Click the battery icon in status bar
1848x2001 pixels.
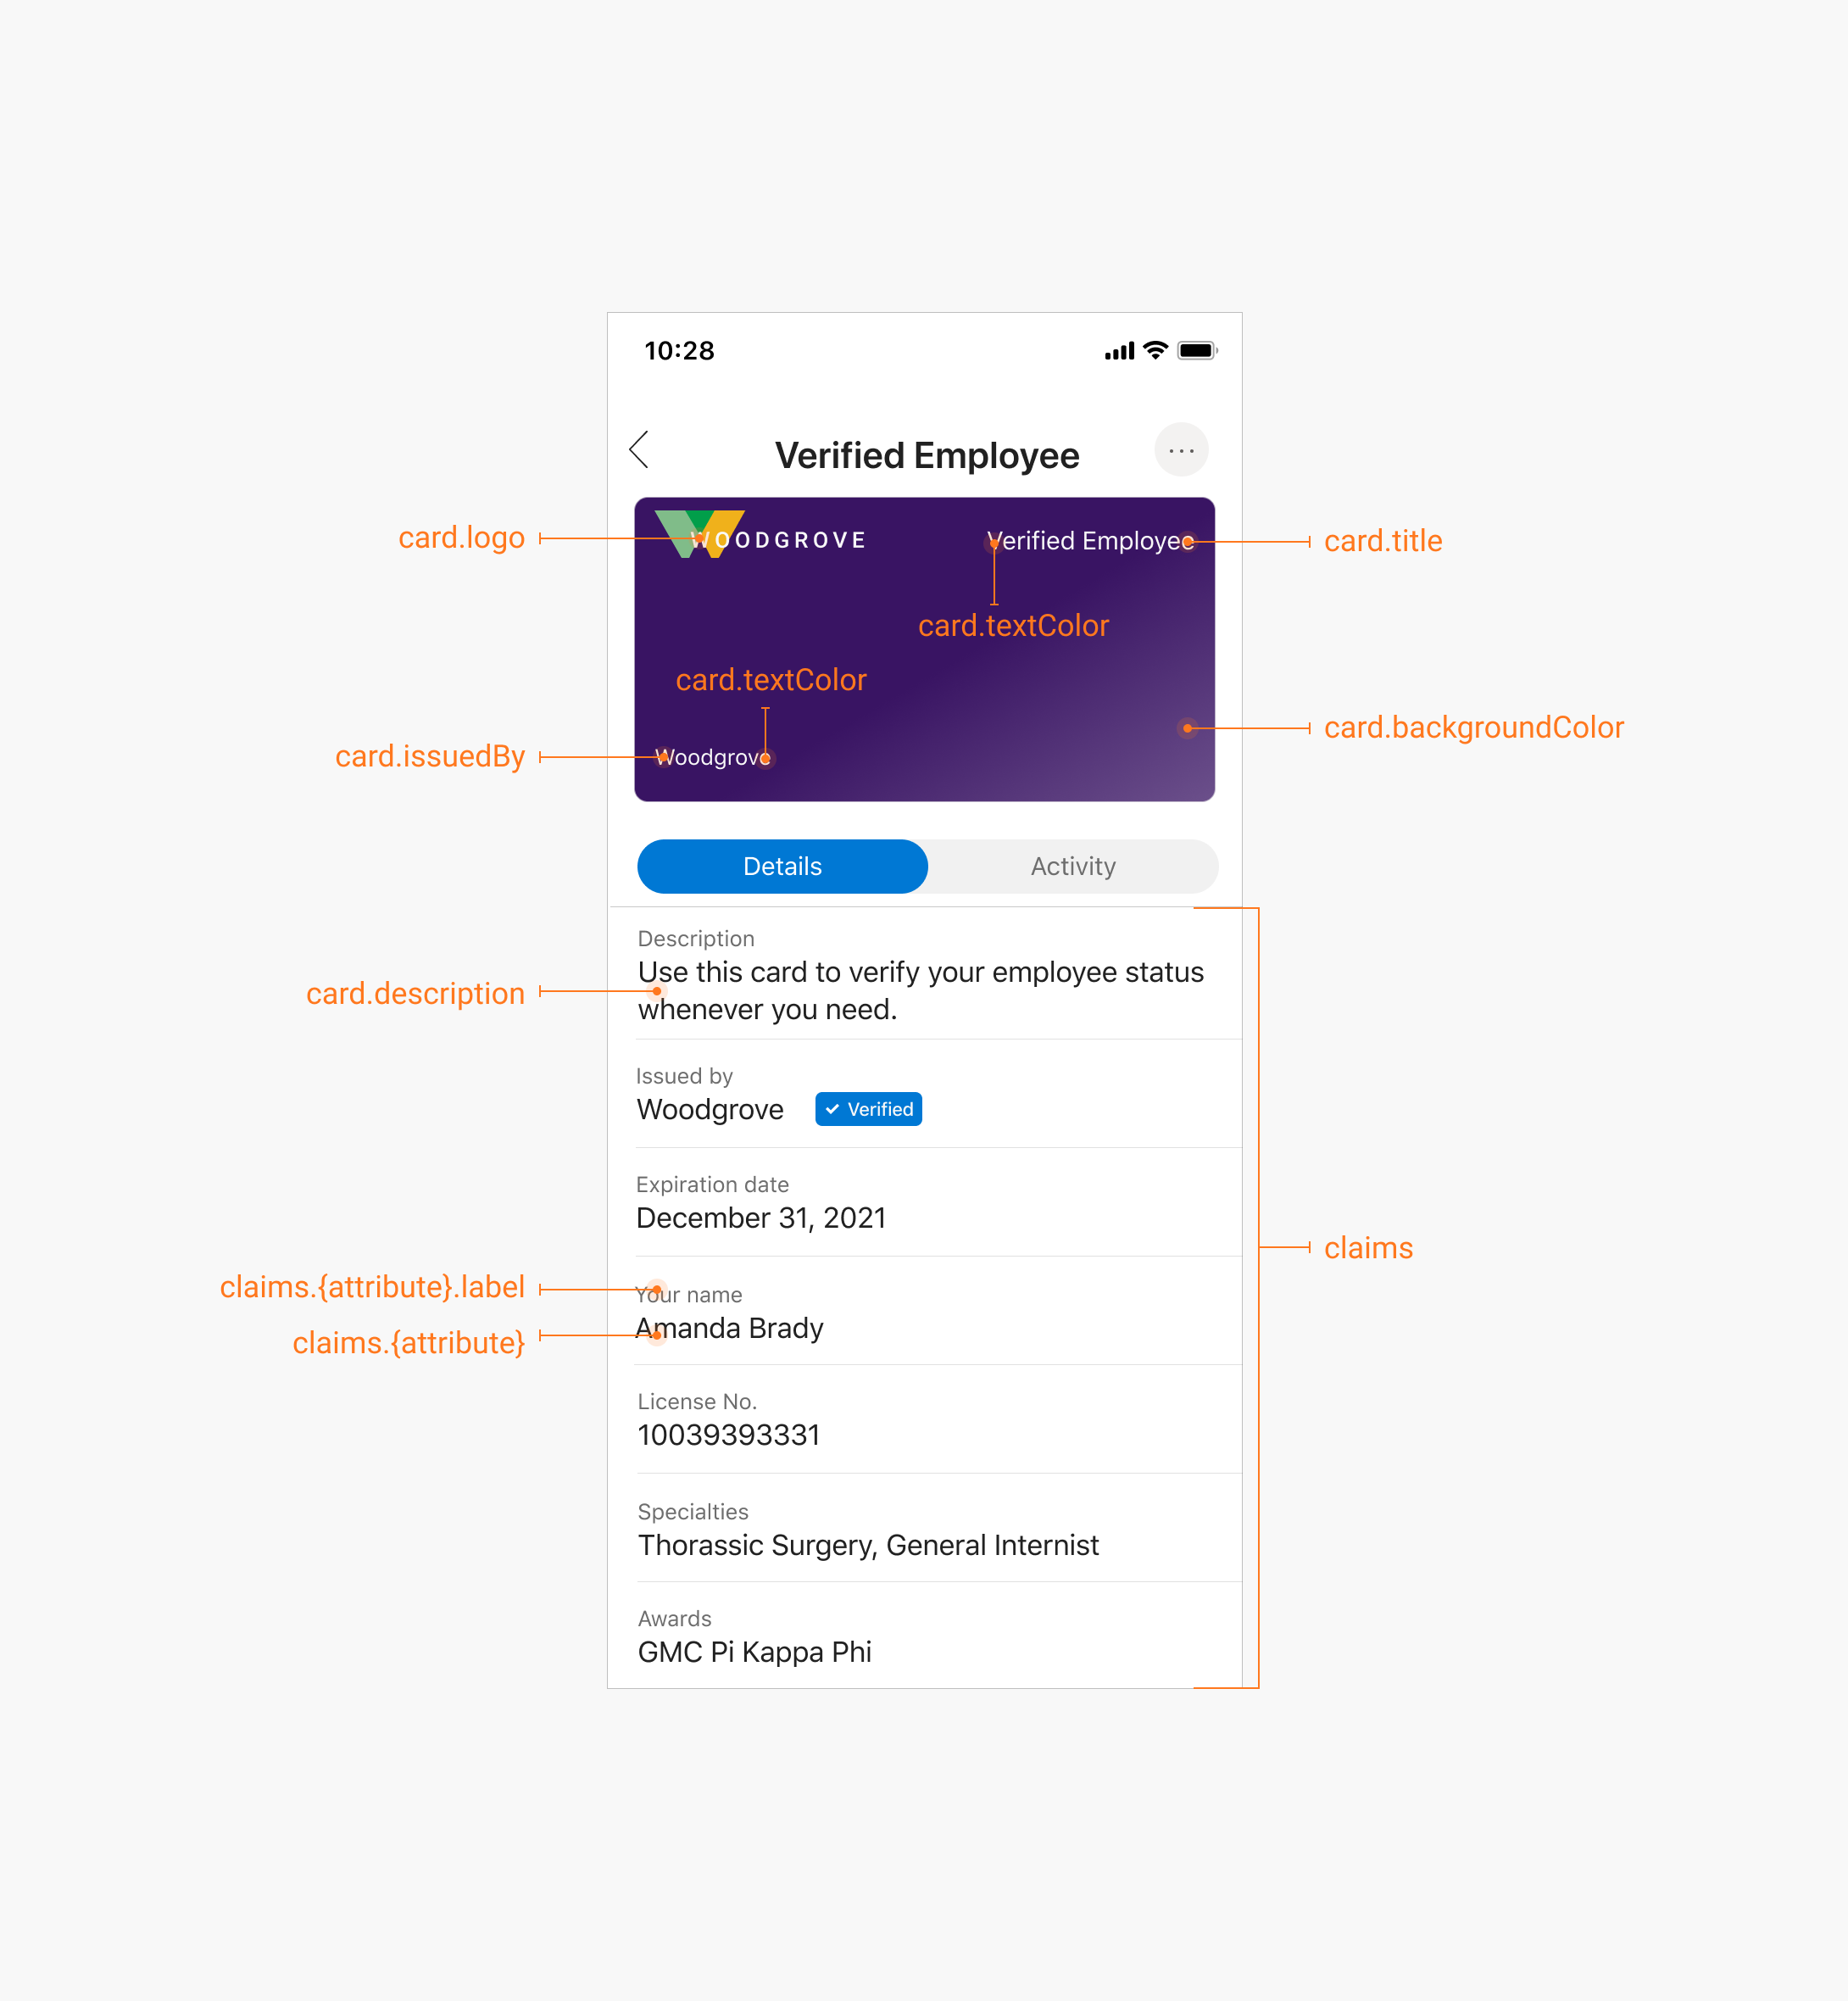point(1205,350)
